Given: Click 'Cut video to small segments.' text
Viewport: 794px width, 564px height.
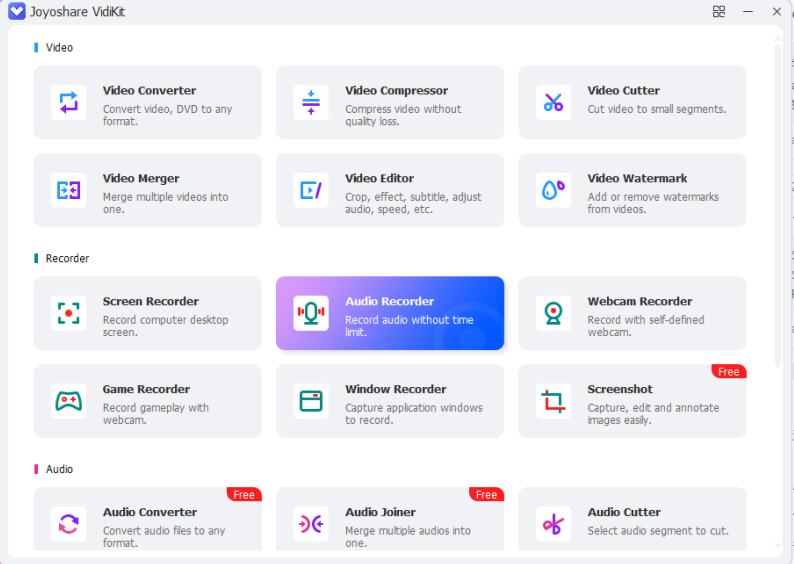Looking at the screenshot, I should click(657, 109).
